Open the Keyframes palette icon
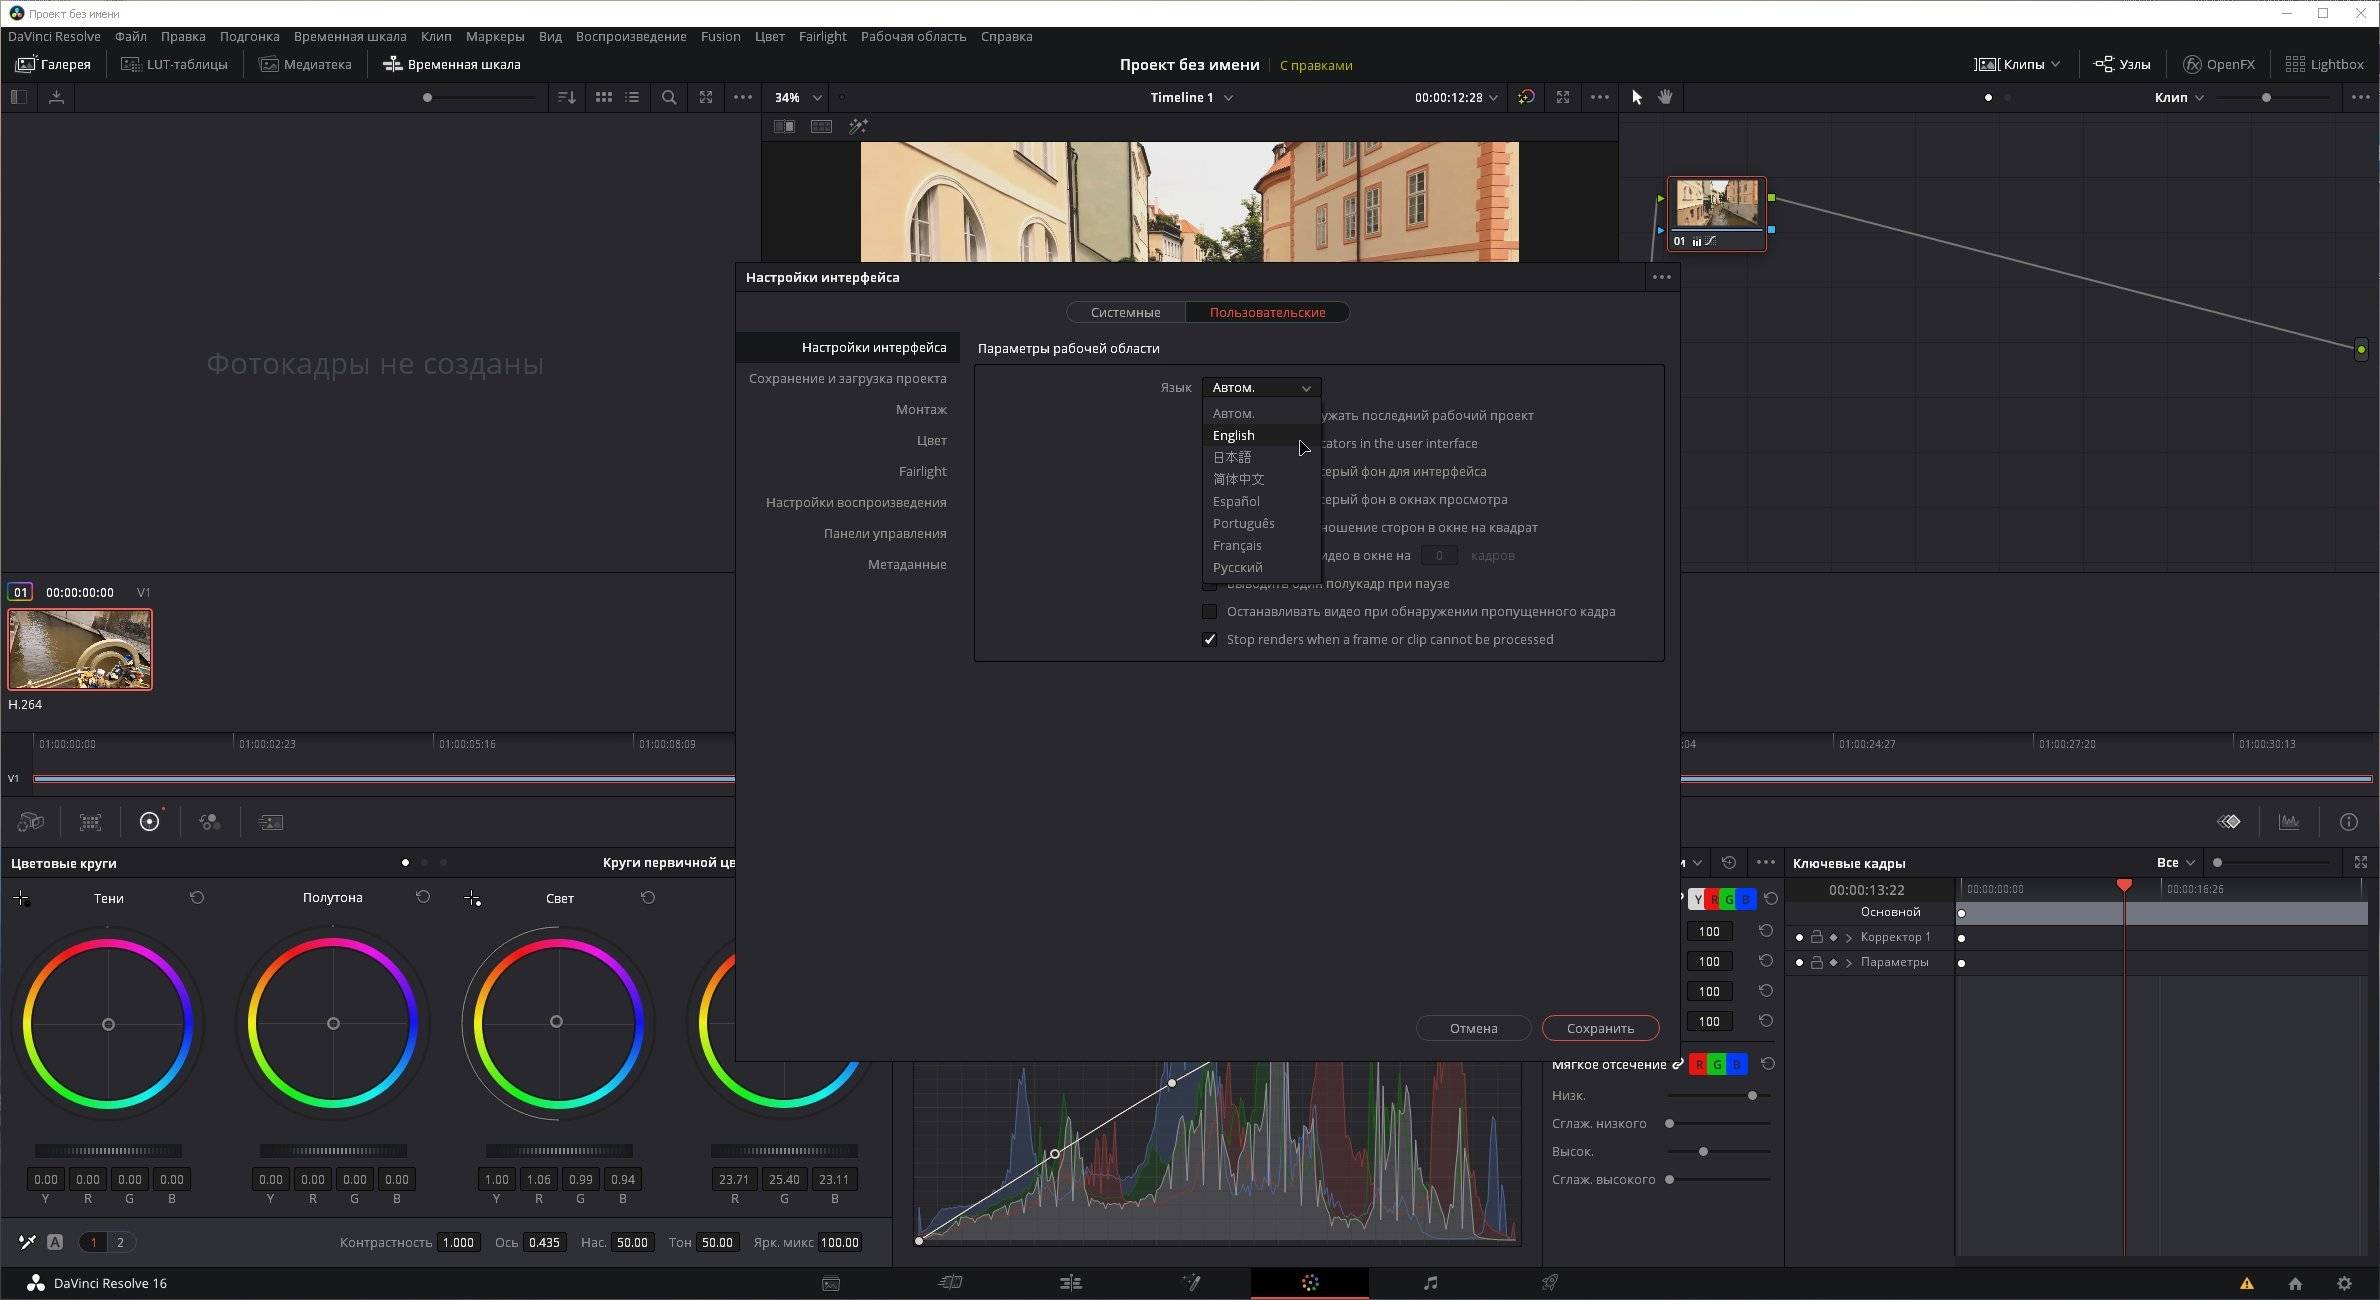This screenshot has width=2380, height=1300. pyautogui.click(x=2229, y=821)
